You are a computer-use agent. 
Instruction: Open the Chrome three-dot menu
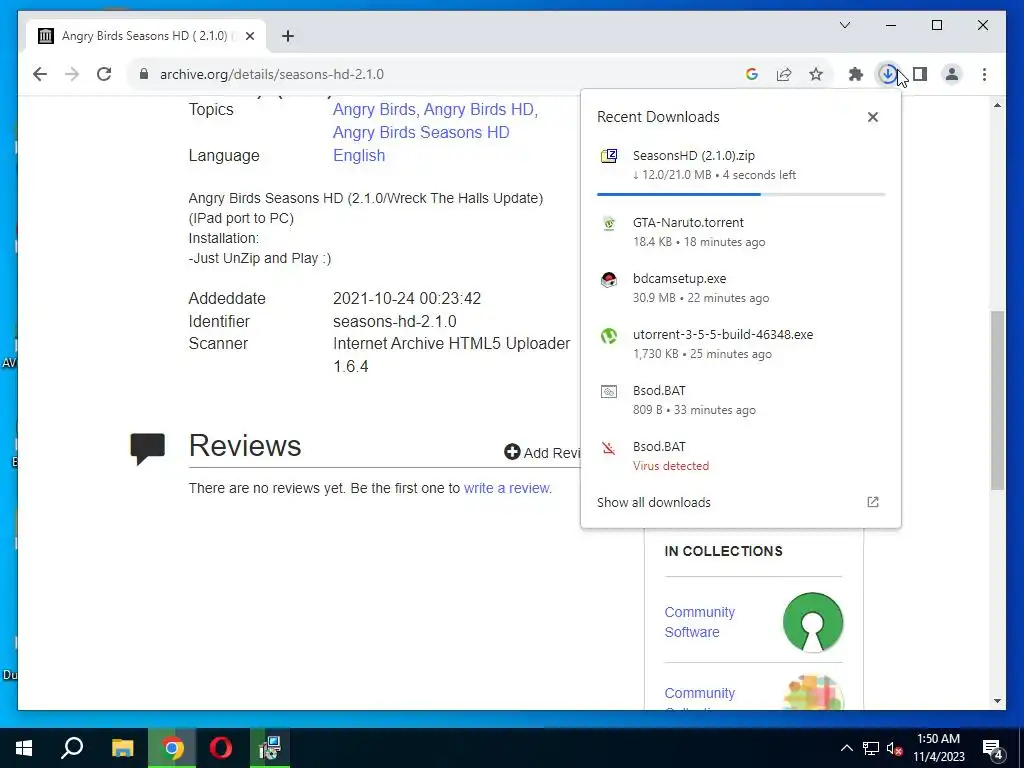point(984,74)
